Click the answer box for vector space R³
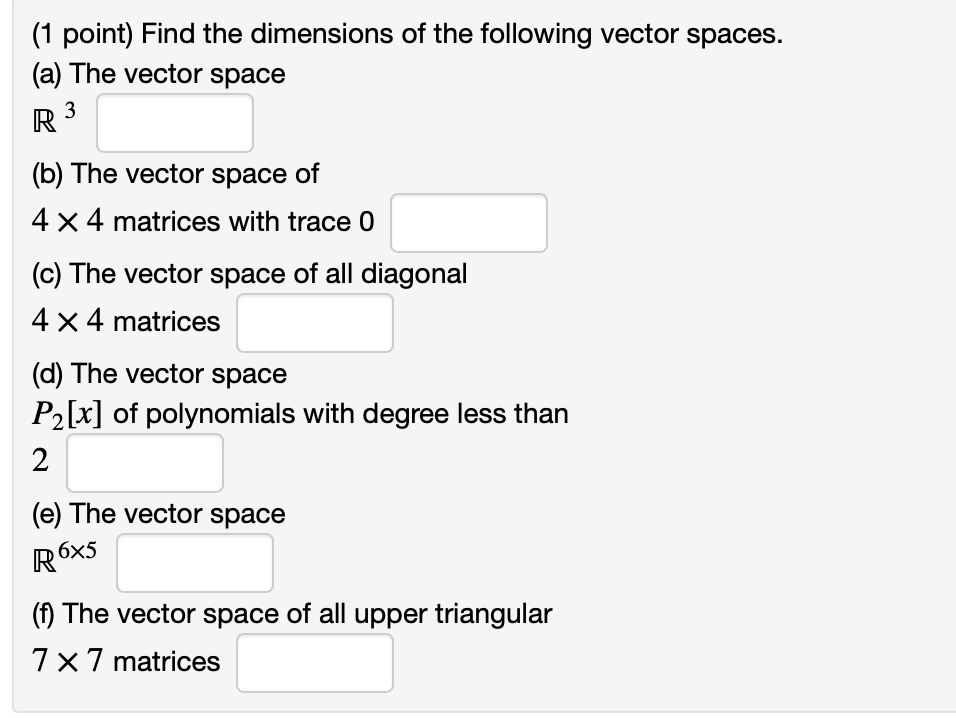Image resolution: width=956 pixels, height=718 pixels. (x=174, y=122)
